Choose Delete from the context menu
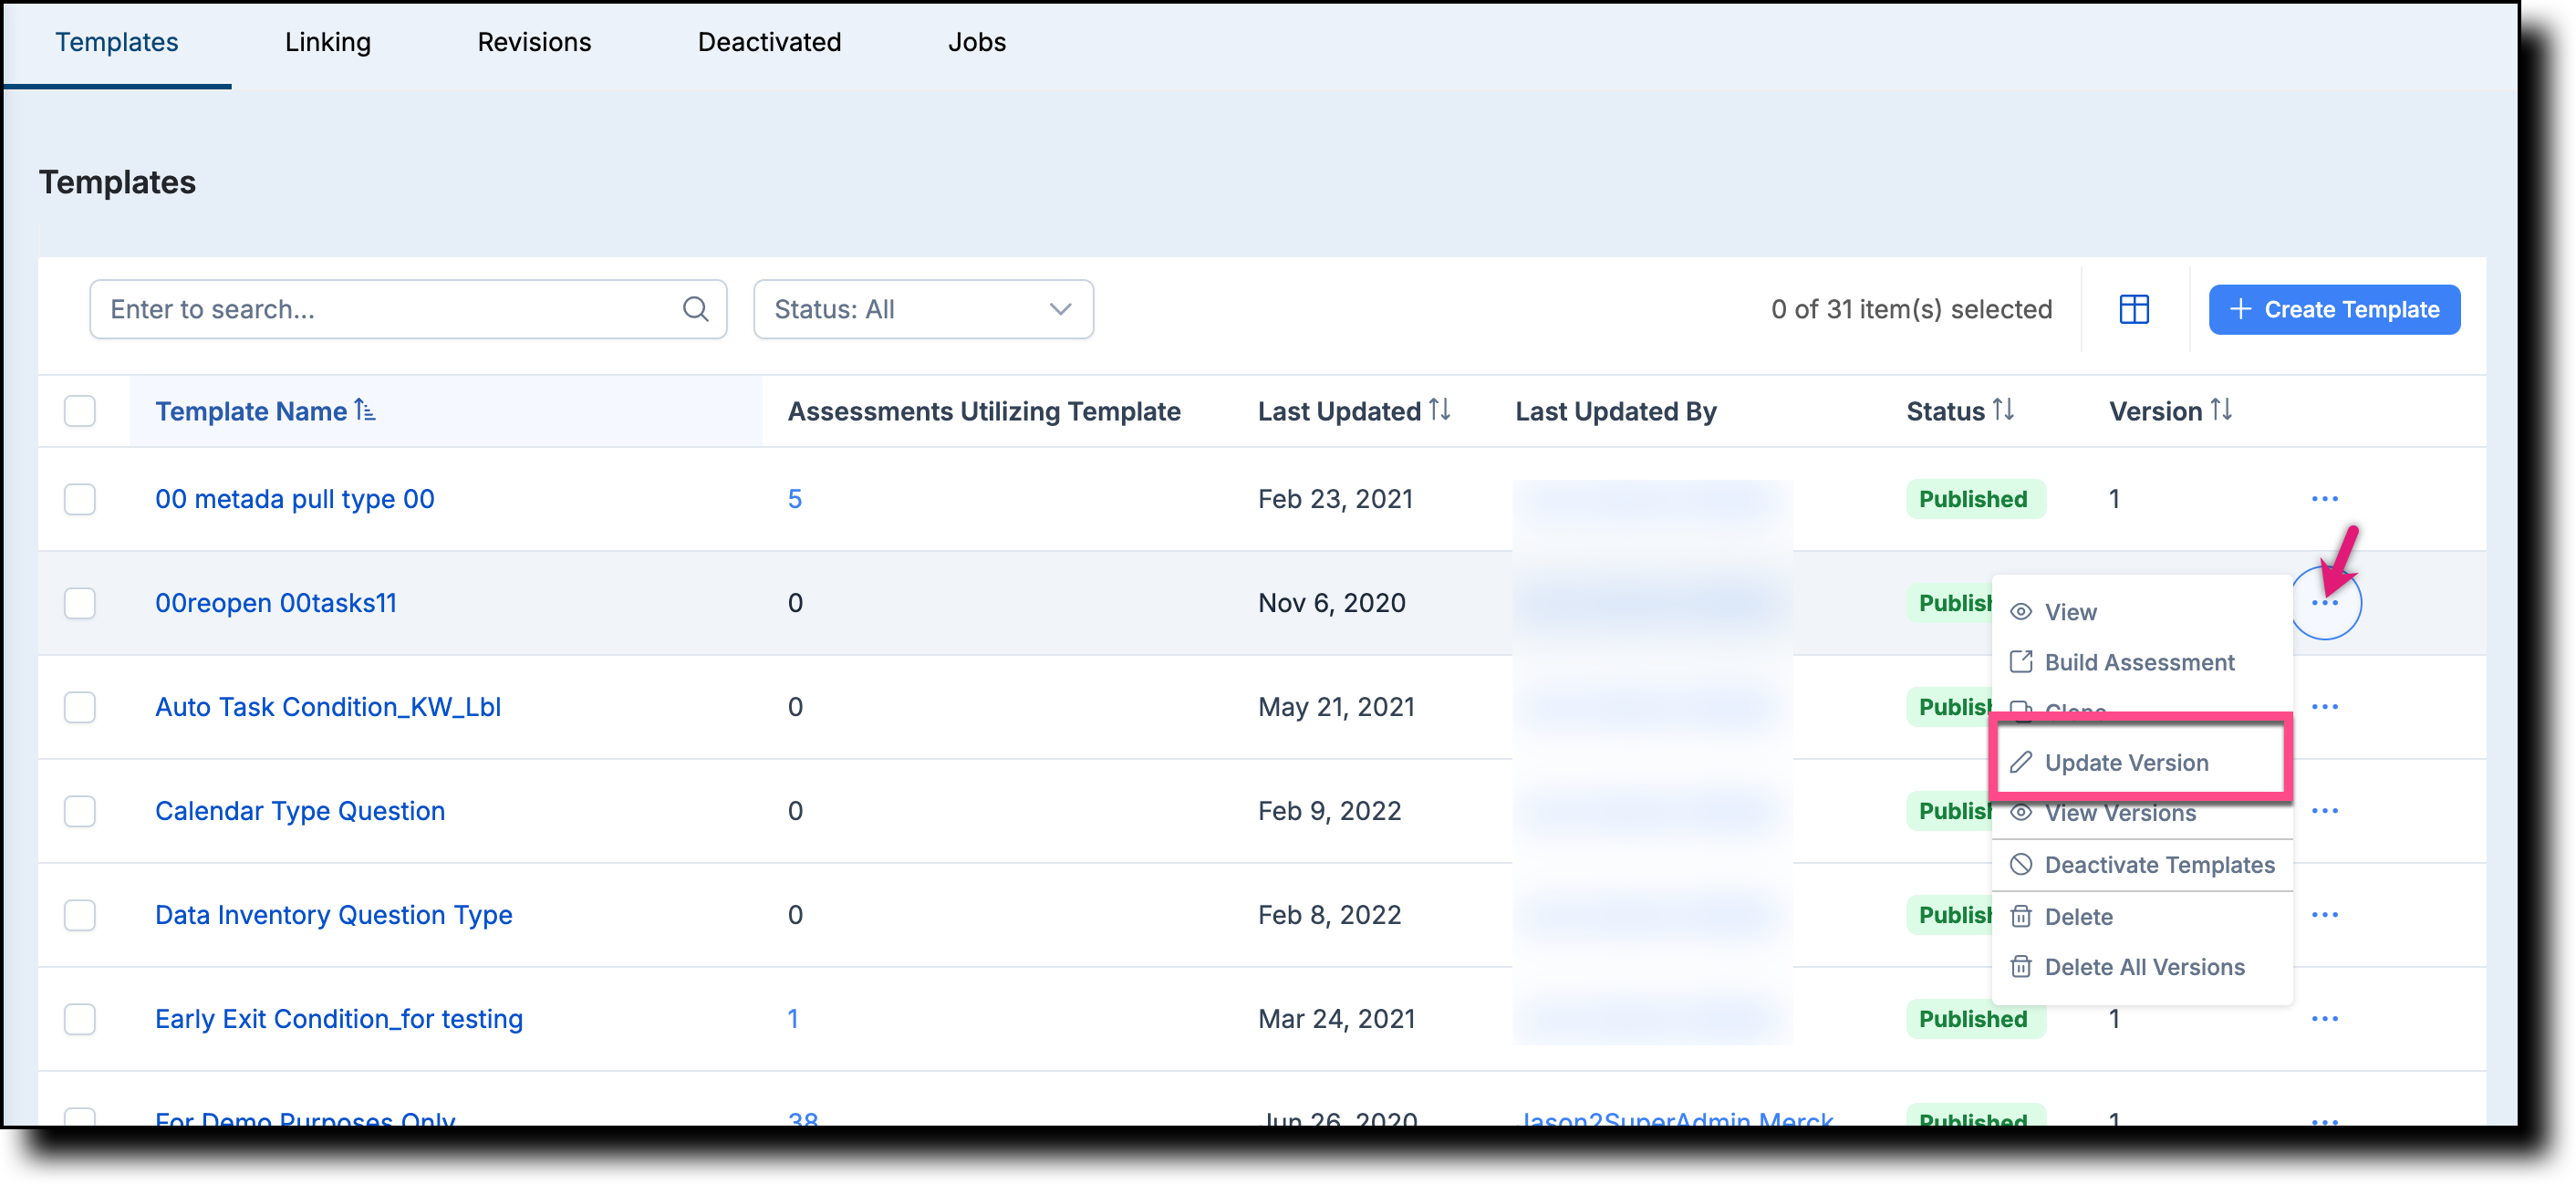 point(2142,916)
